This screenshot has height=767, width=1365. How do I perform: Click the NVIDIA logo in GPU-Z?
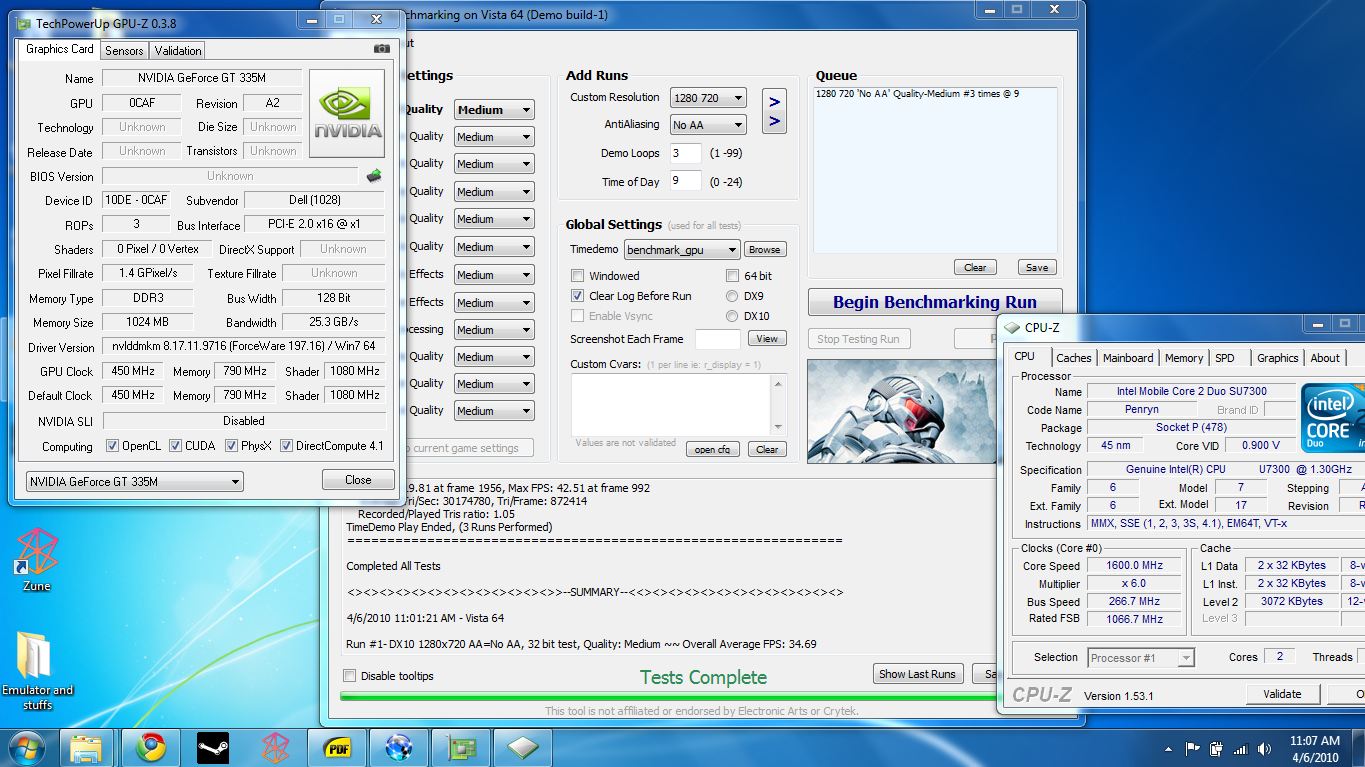click(347, 113)
